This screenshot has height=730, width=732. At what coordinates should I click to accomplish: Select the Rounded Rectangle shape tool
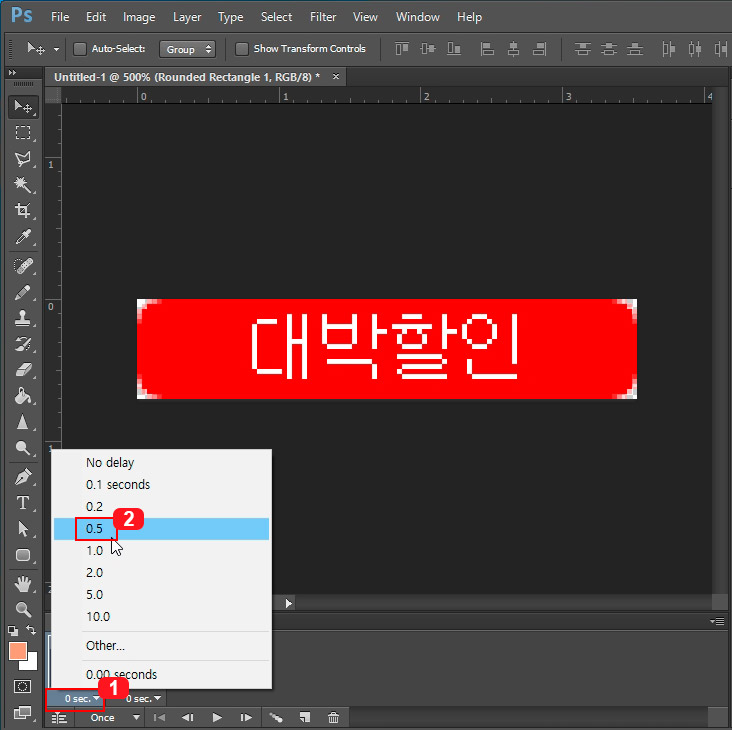(x=23, y=555)
